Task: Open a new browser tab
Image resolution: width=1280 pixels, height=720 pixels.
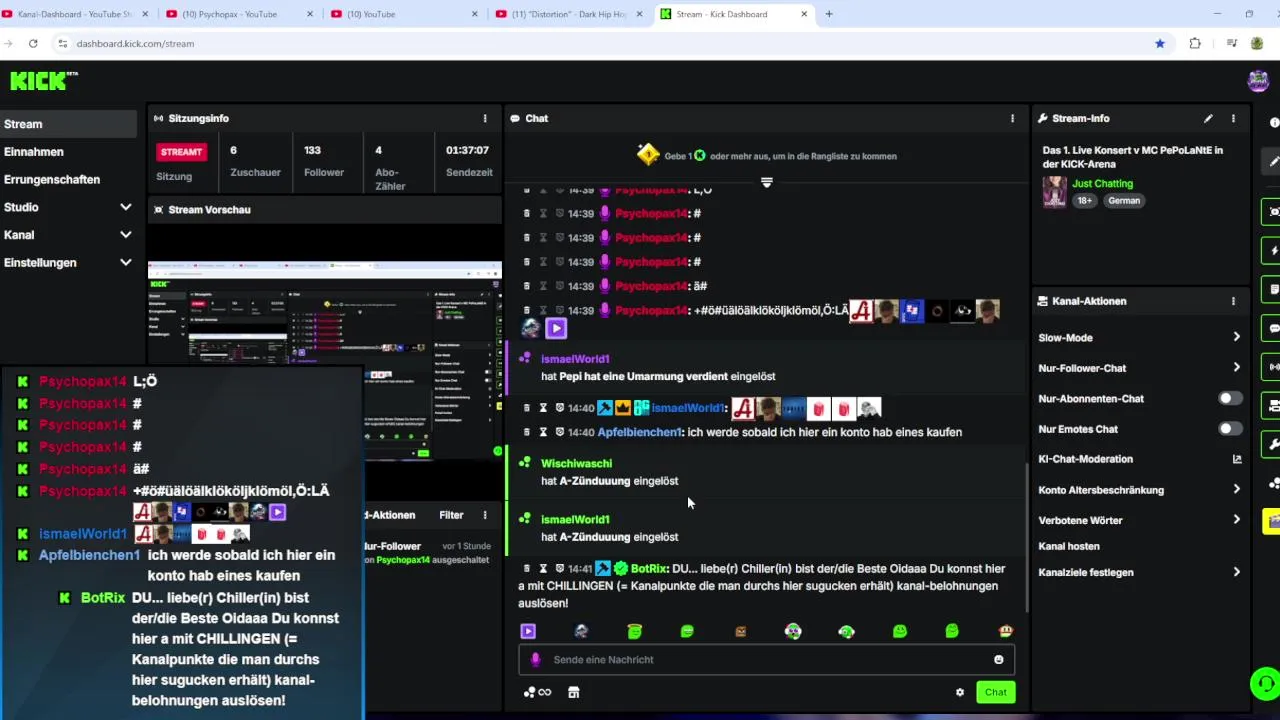Action: (x=828, y=14)
